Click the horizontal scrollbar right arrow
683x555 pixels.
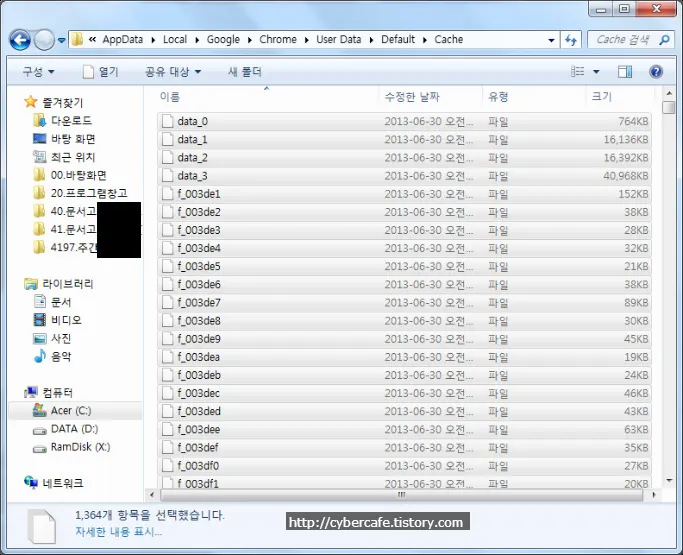(x=653, y=495)
